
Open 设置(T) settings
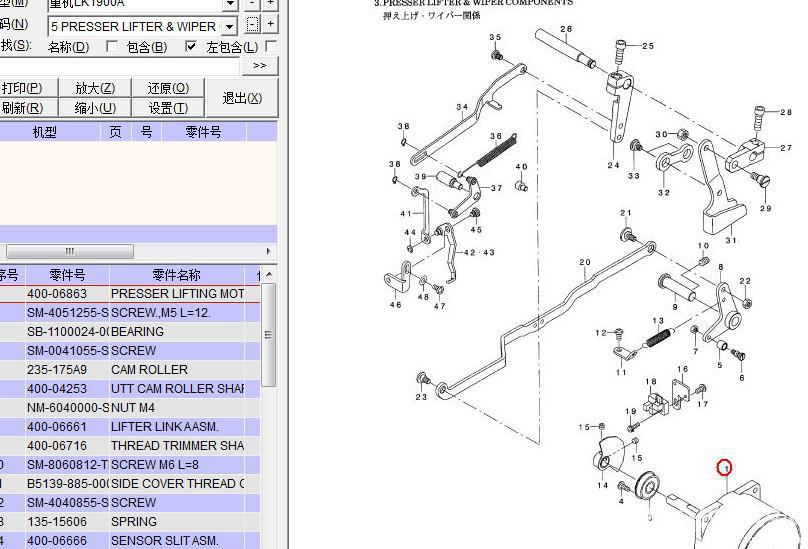coord(168,108)
